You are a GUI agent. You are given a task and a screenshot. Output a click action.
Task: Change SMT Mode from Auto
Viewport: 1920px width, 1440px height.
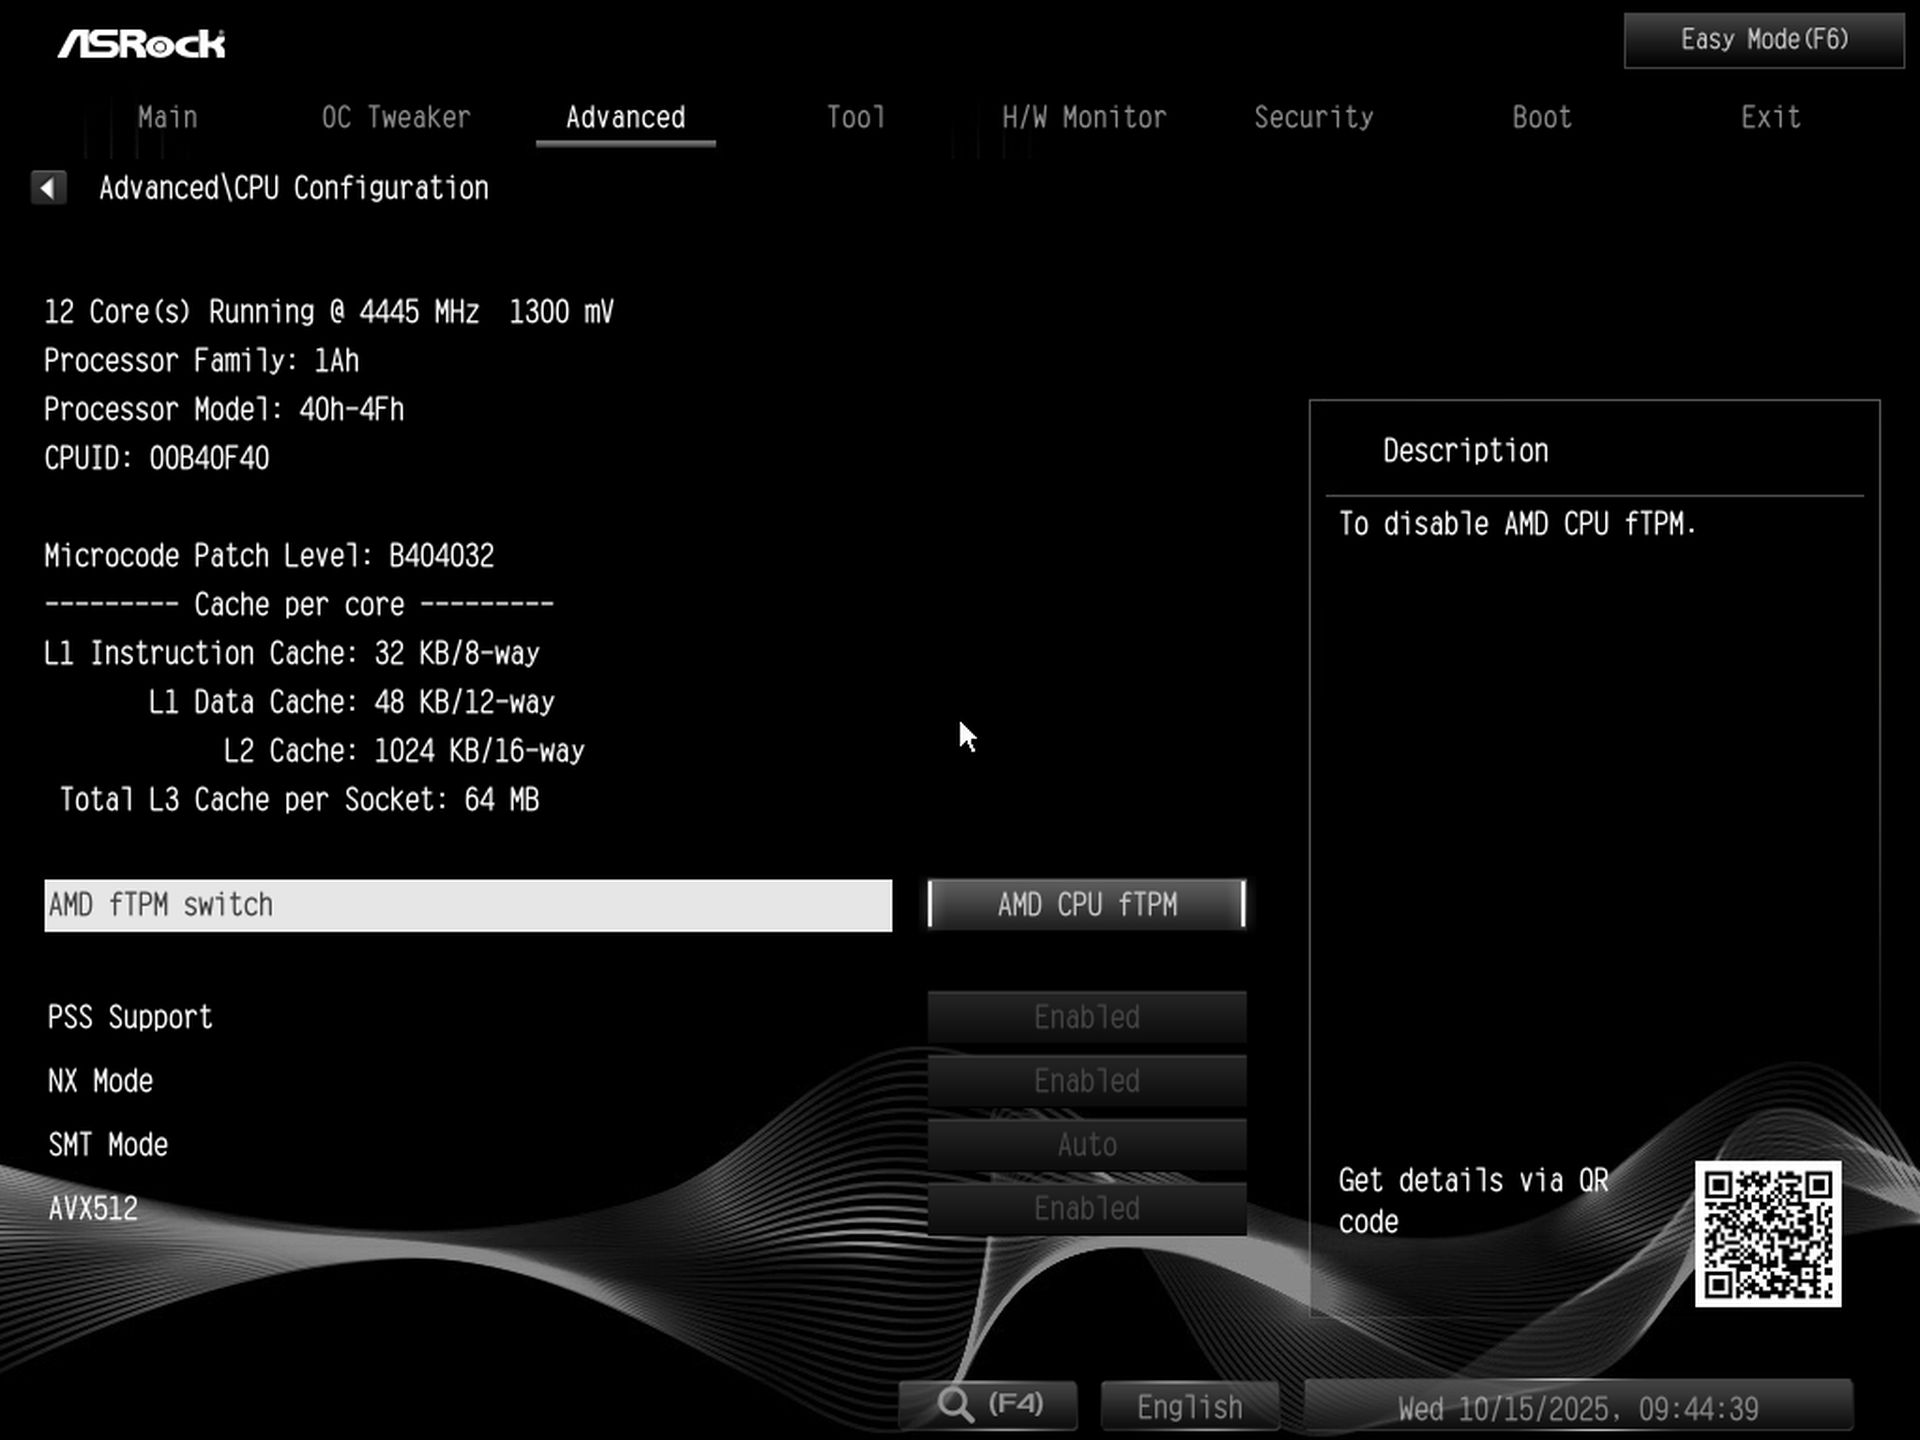coord(1086,1144)
